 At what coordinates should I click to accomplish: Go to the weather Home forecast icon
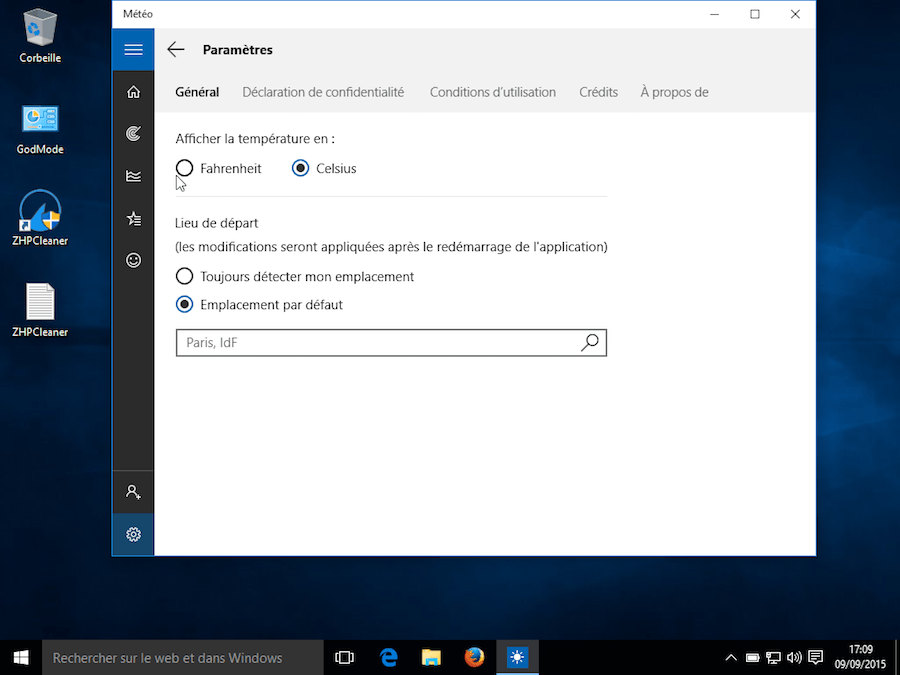click(x=133, y=92)
